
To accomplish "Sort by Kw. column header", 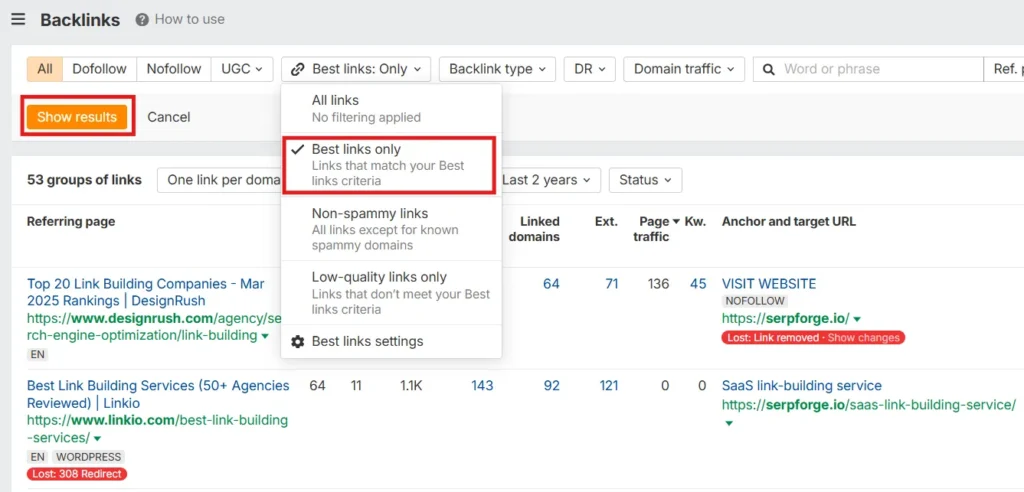I will click(x=696, y=221).
